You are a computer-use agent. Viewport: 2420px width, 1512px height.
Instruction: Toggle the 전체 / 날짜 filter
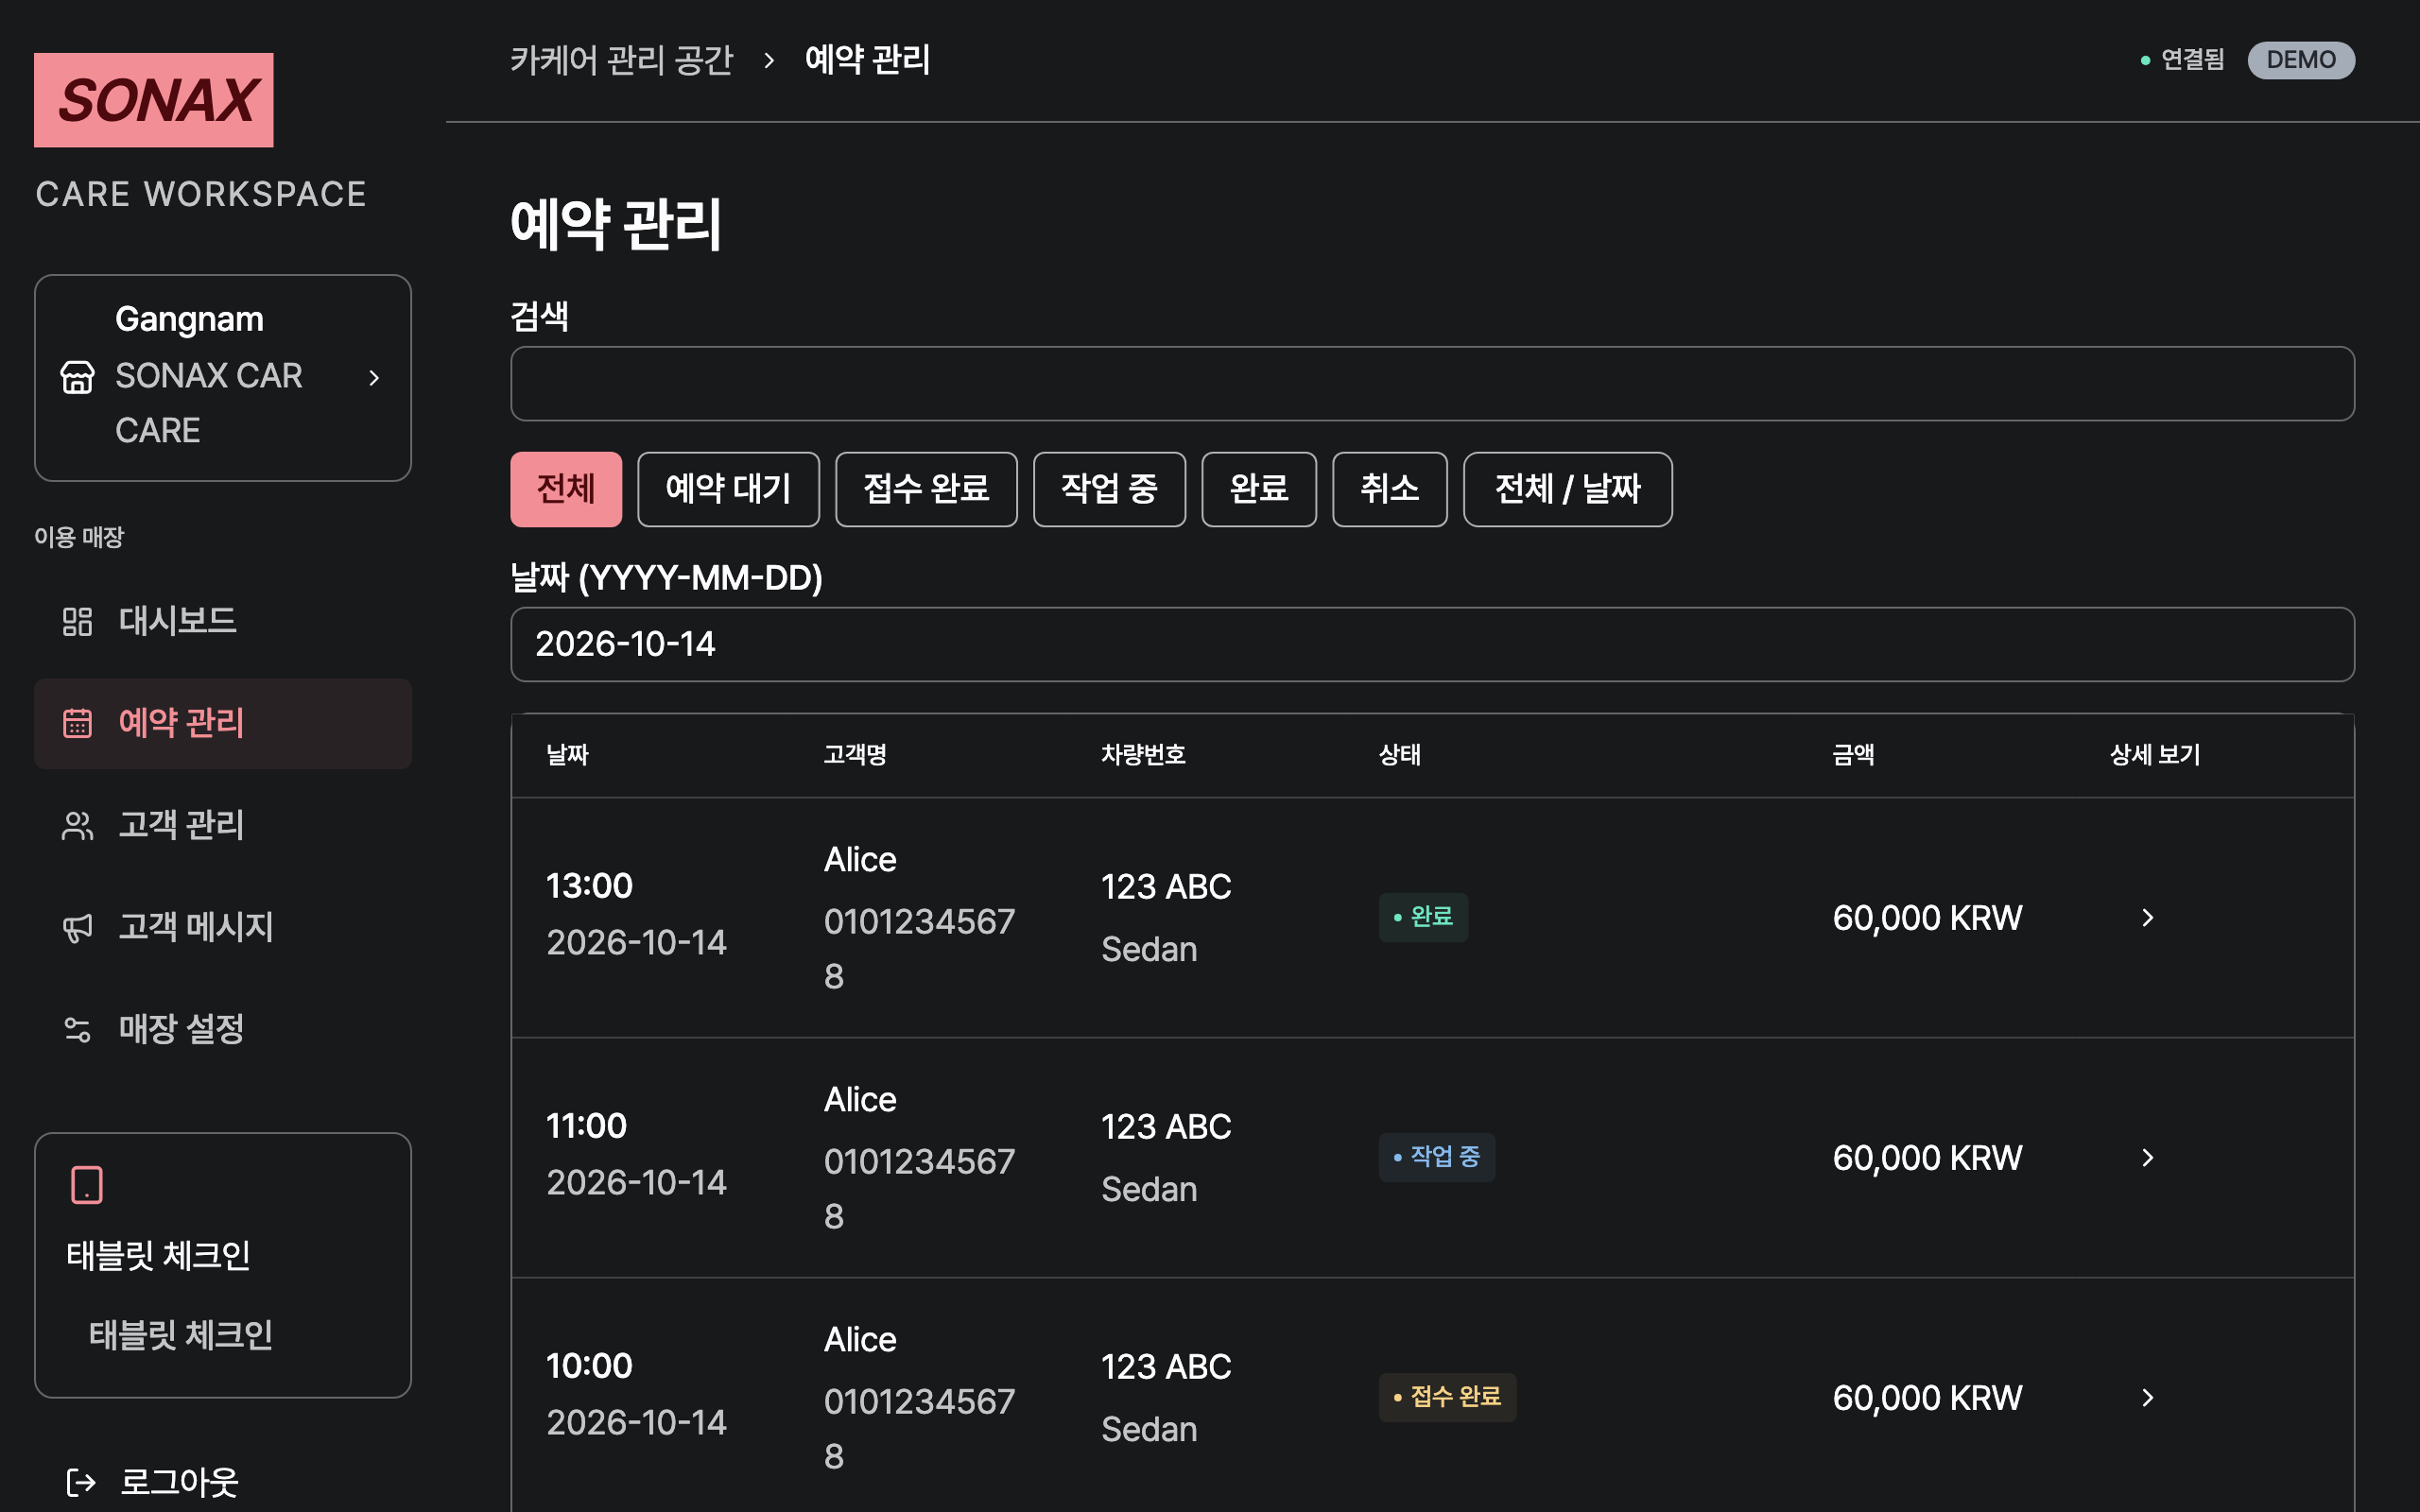click(1567, 489)
